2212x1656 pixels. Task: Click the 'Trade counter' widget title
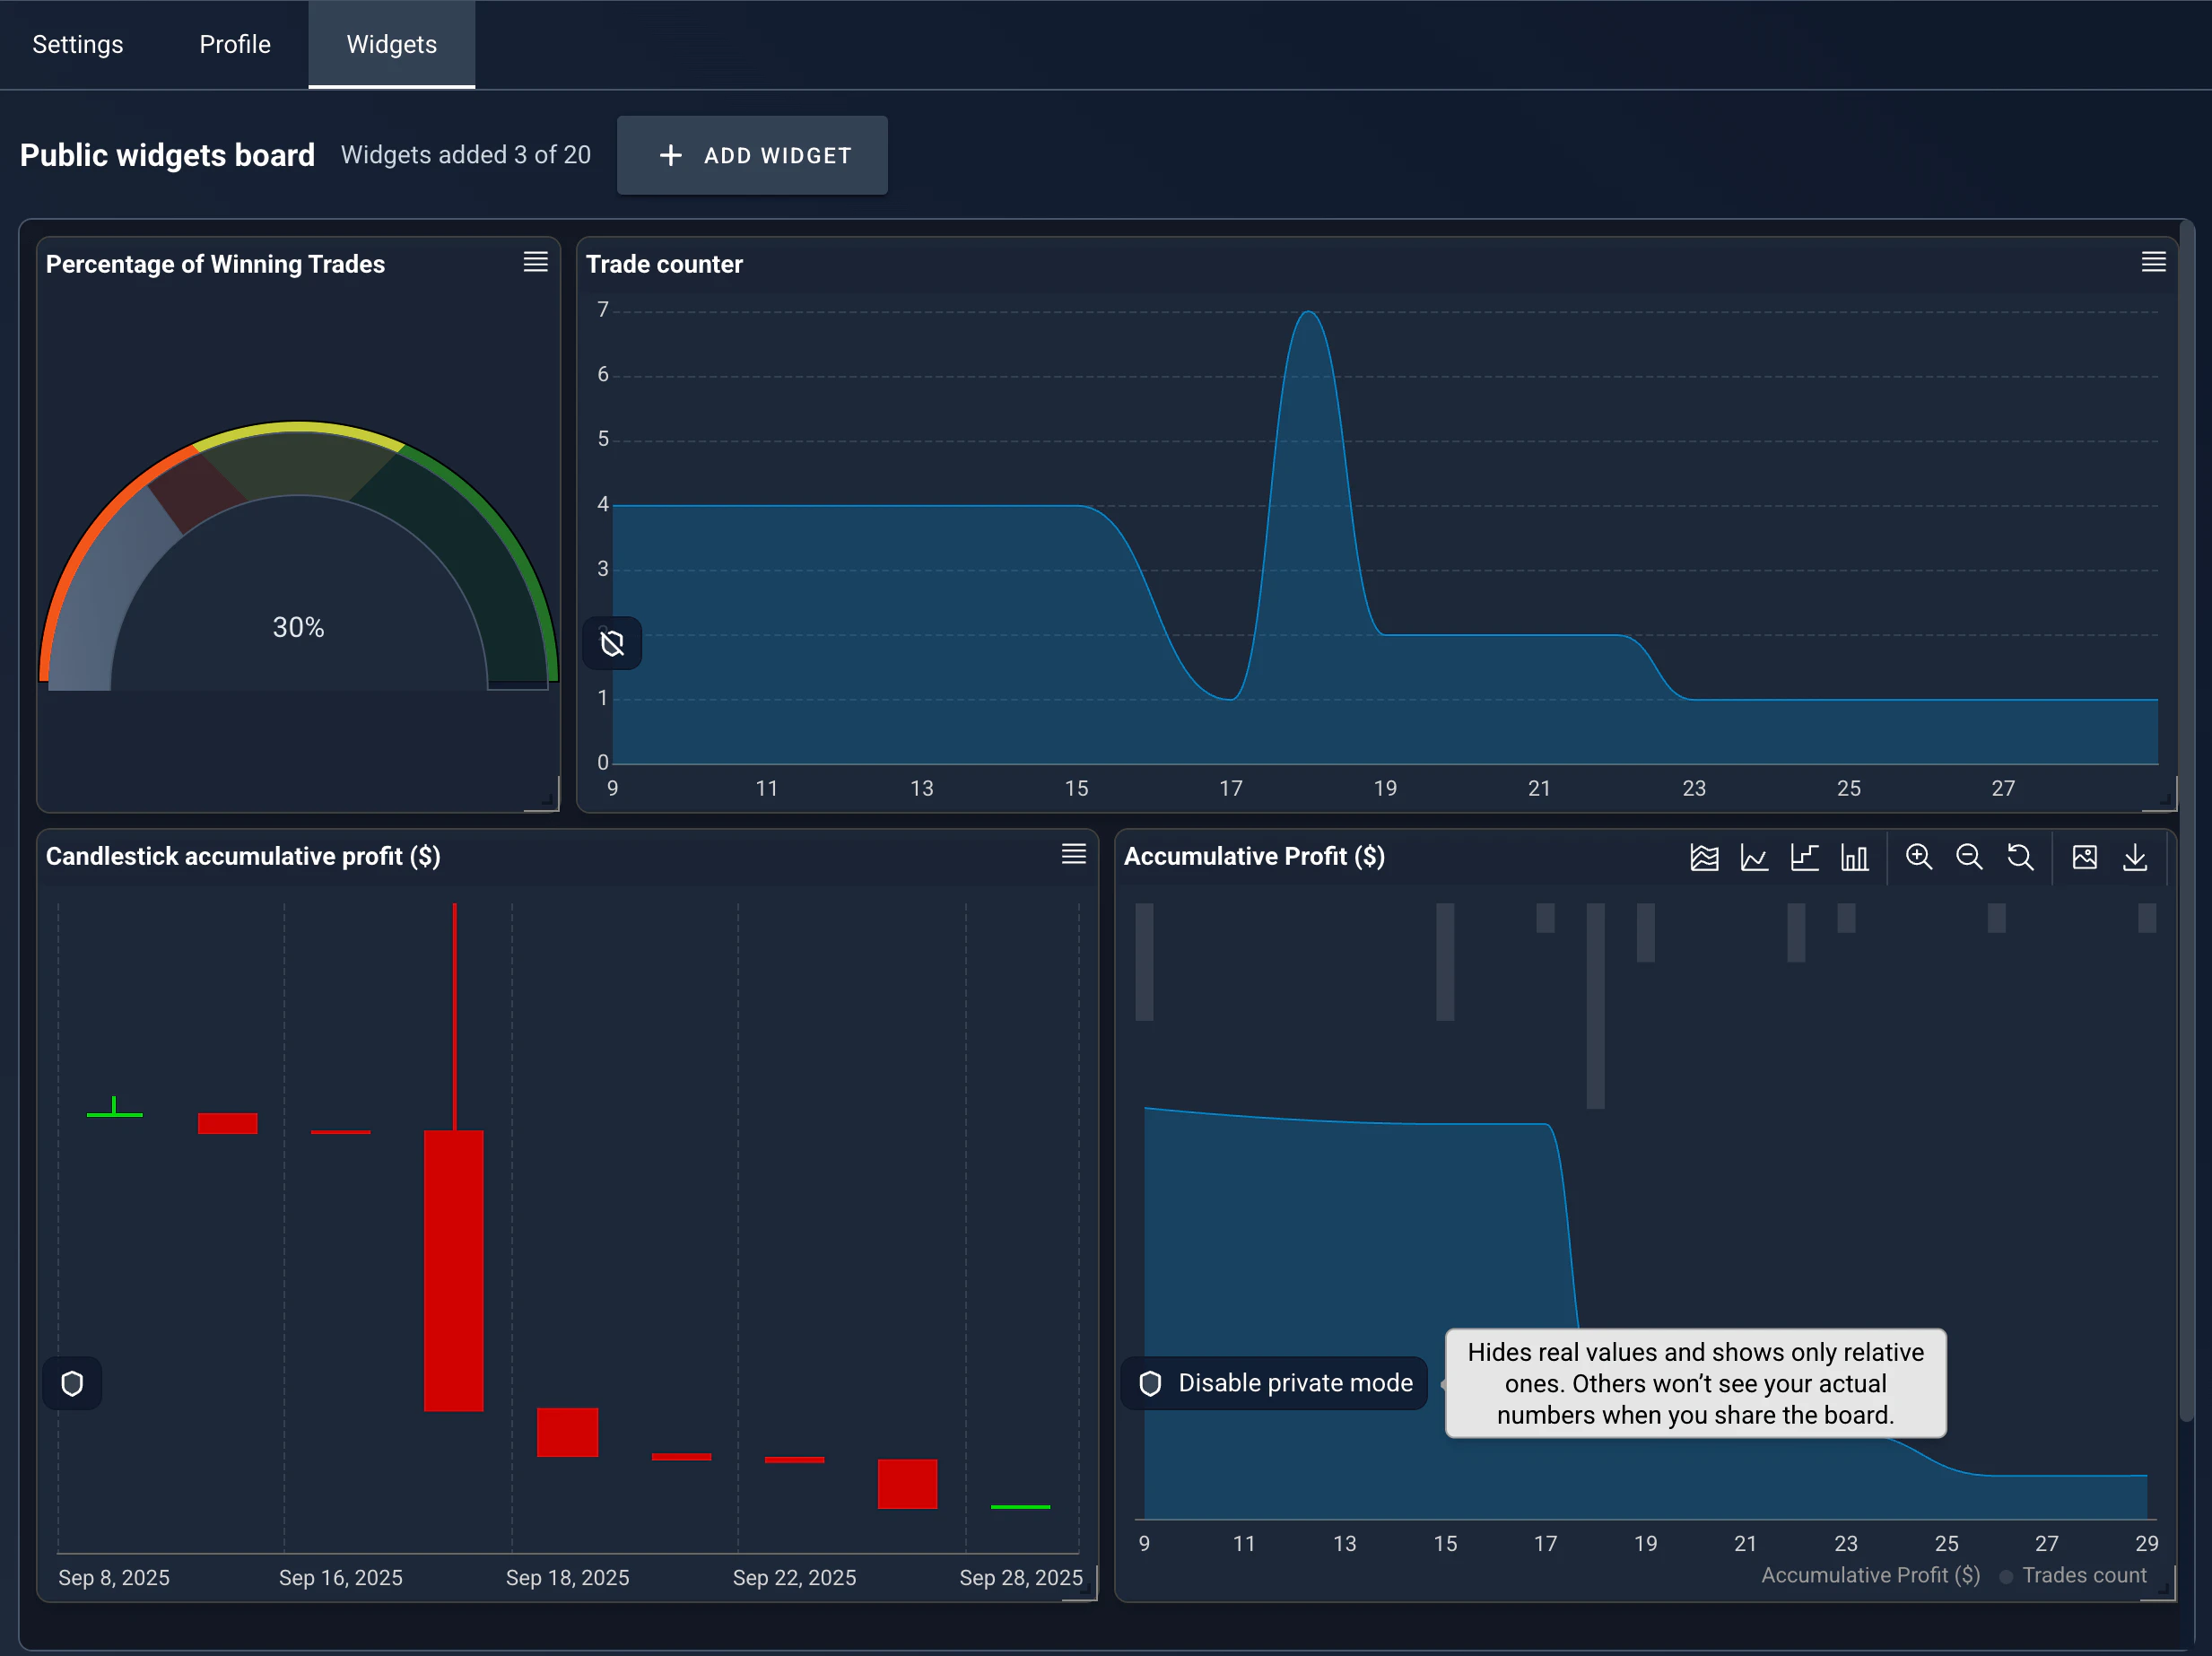(x=664, y=264)
